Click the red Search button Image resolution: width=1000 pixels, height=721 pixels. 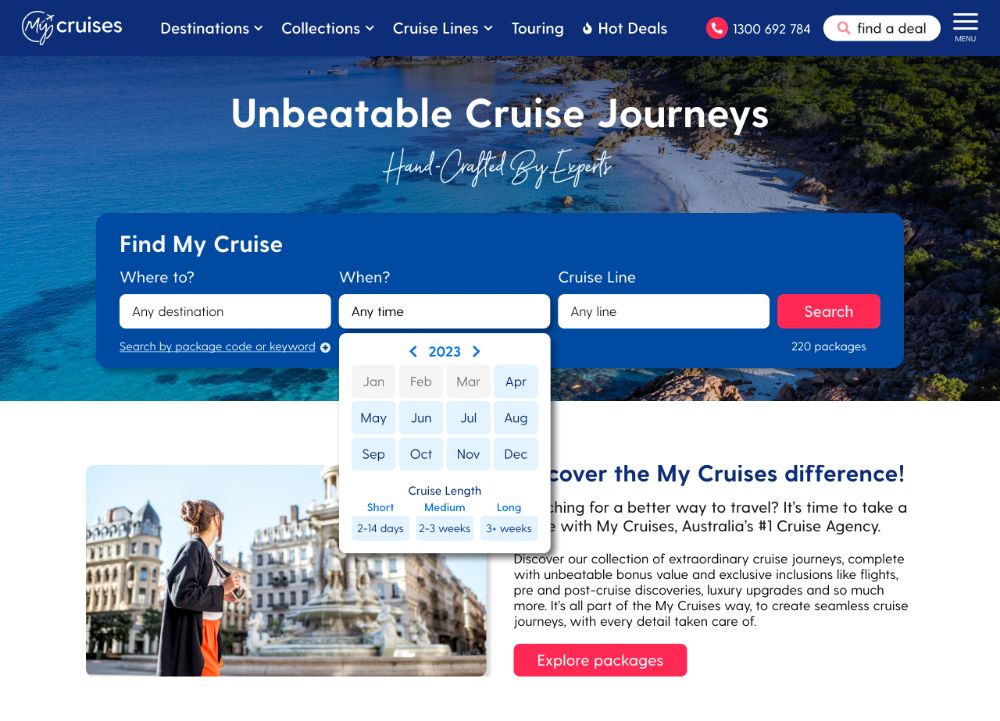pos(828,311)
